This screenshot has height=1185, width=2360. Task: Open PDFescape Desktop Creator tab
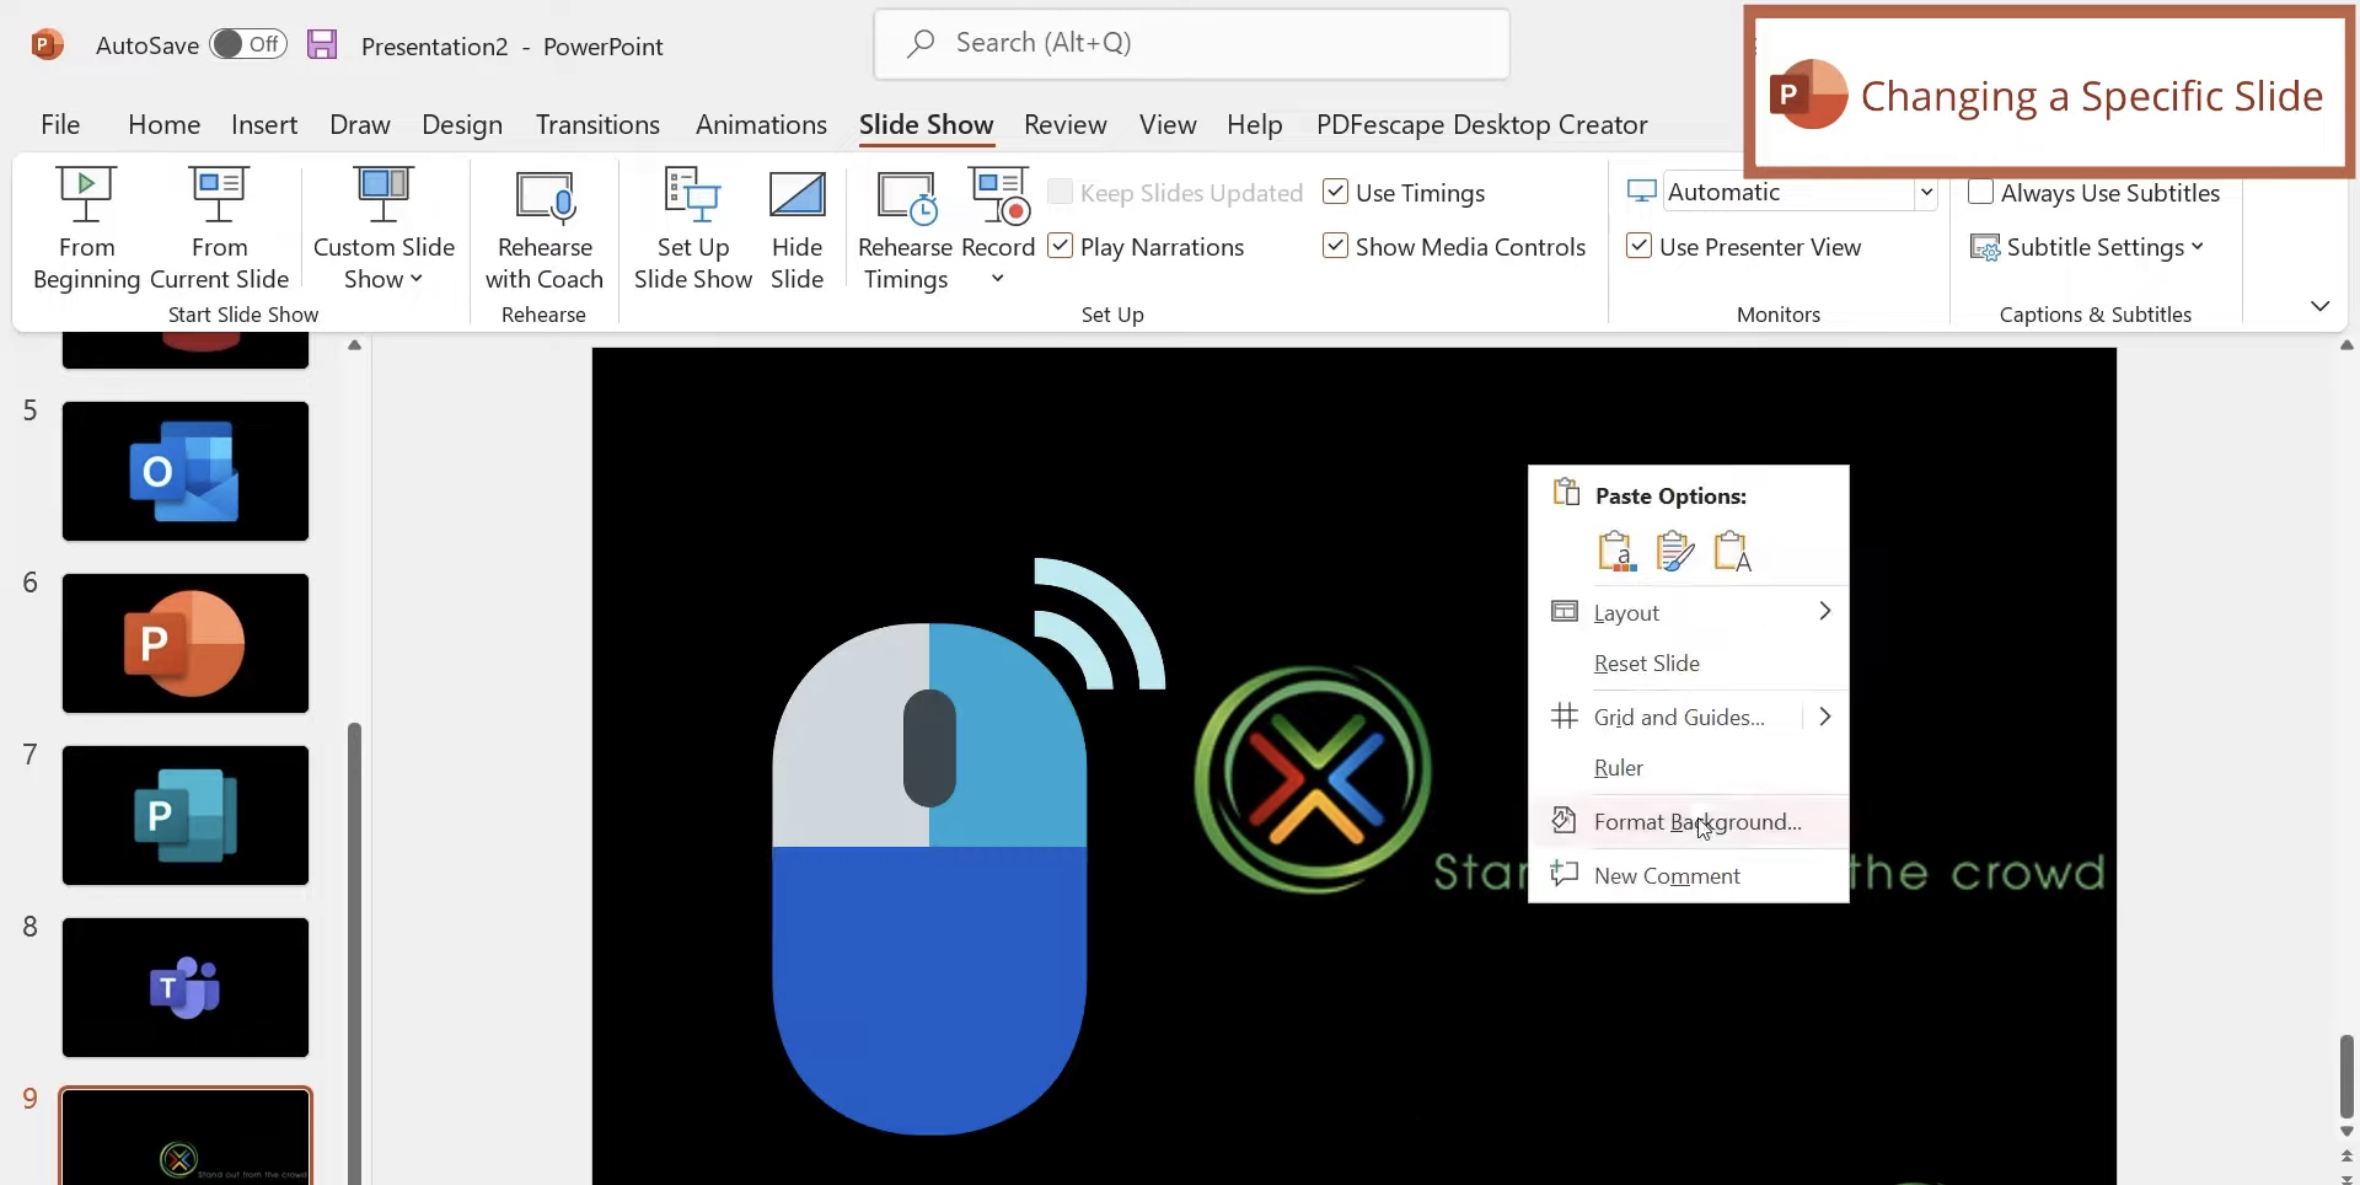click(x=1481, y=124)
